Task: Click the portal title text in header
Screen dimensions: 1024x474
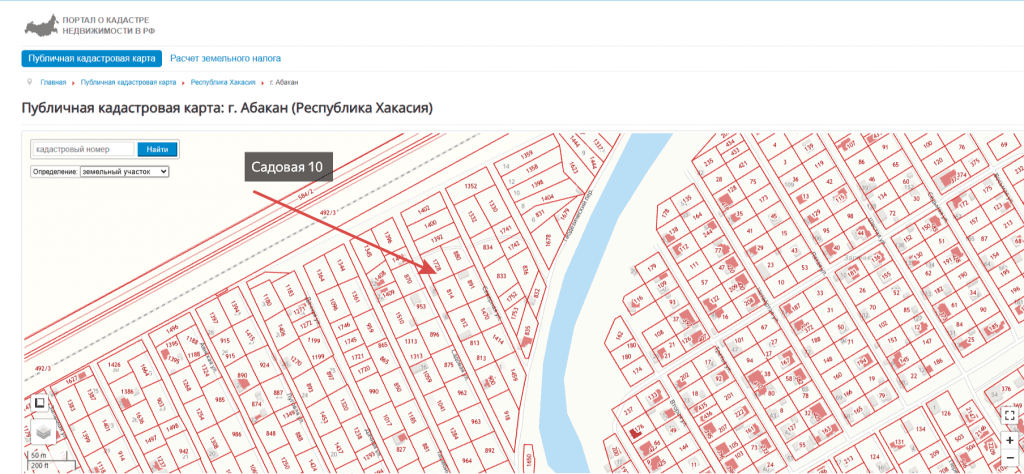Action: (x=107, y=25)
